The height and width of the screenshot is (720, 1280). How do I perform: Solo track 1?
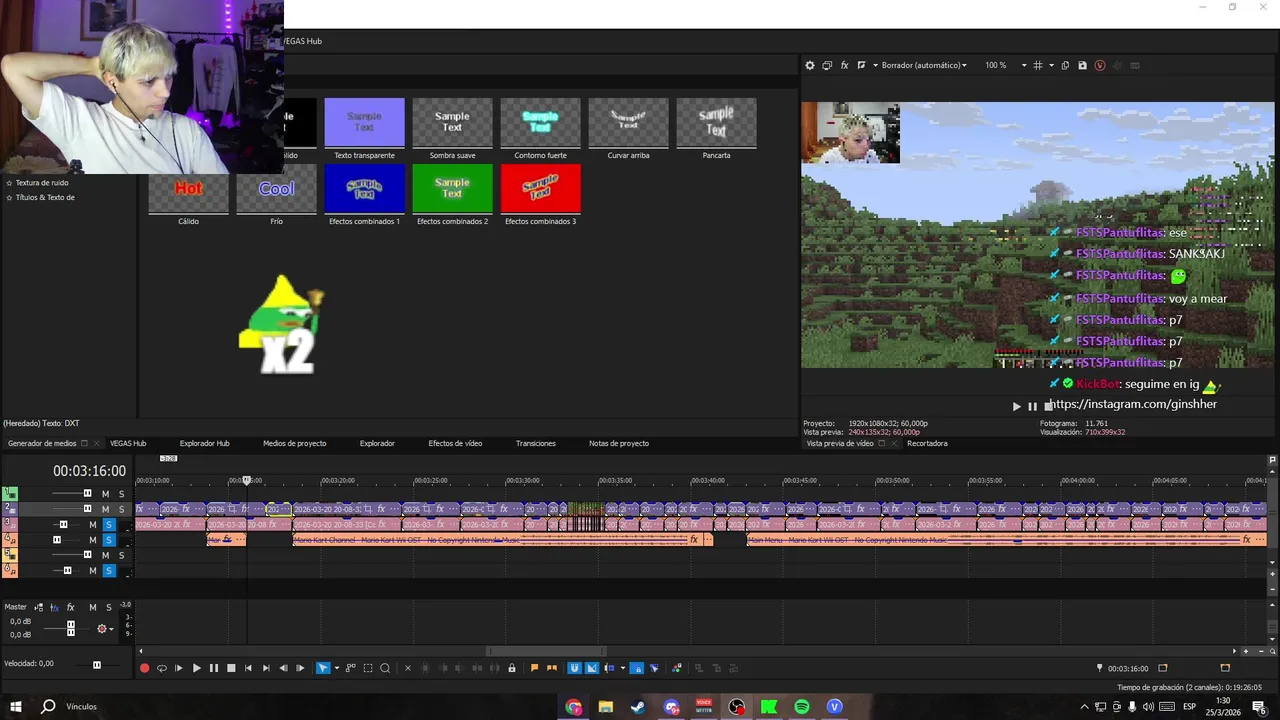(122, 494)
